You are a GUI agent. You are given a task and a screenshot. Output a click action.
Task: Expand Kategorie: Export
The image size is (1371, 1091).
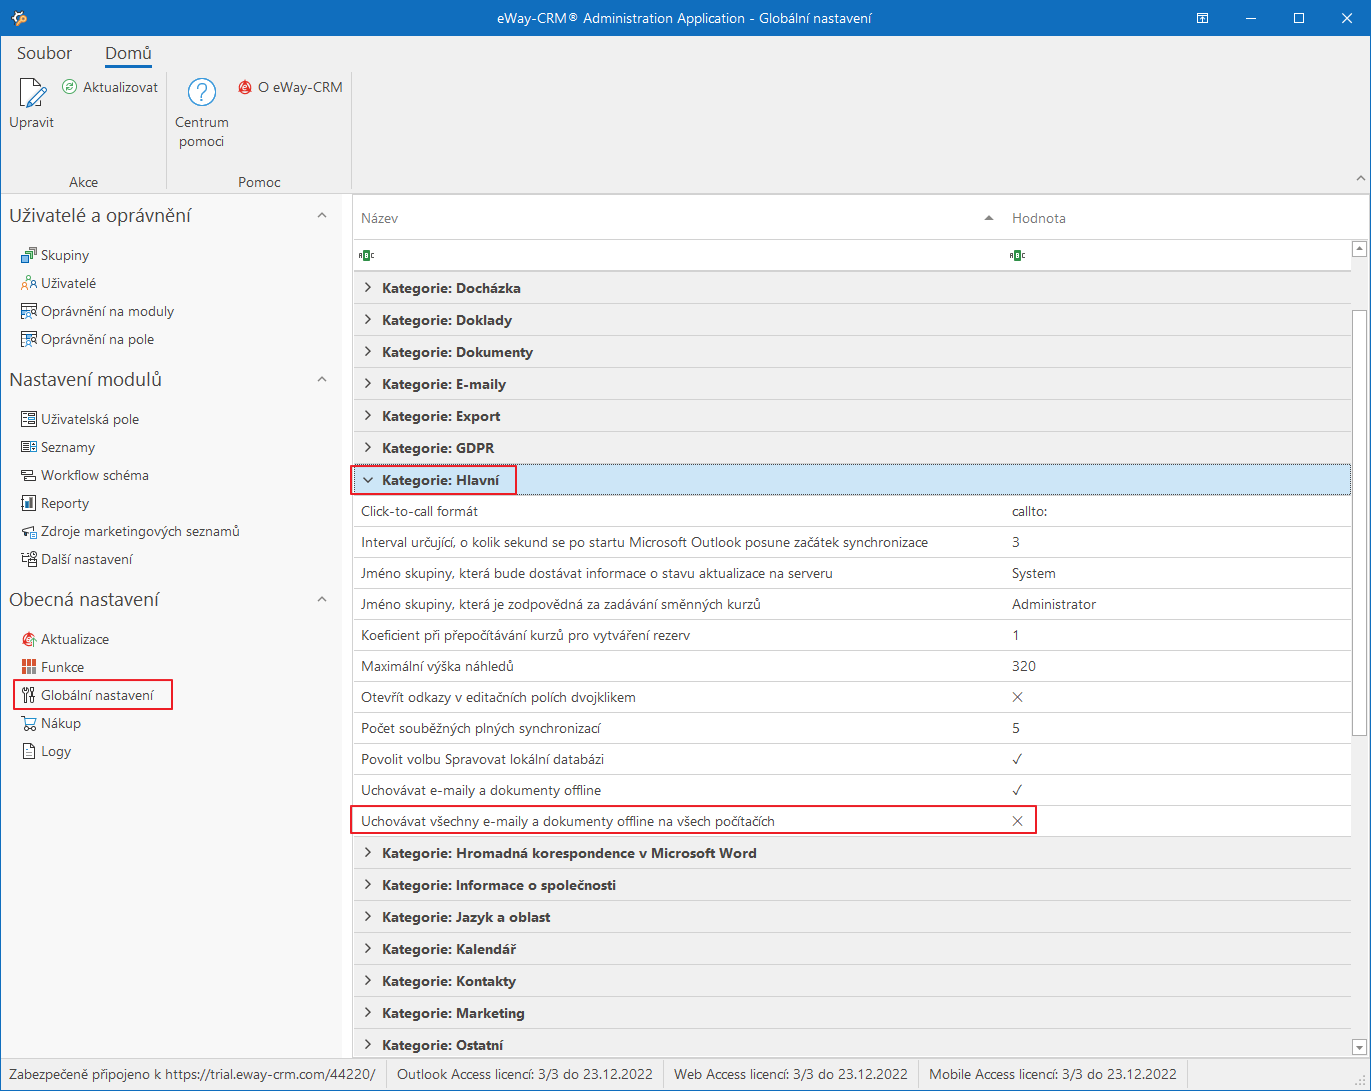click(368, 416)
